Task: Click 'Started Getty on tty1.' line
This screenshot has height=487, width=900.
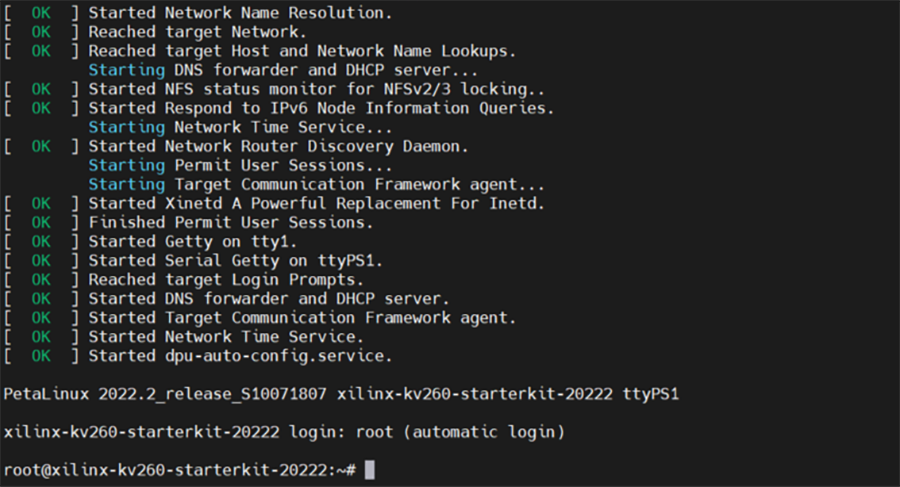Action: click(x=150, y=242)
